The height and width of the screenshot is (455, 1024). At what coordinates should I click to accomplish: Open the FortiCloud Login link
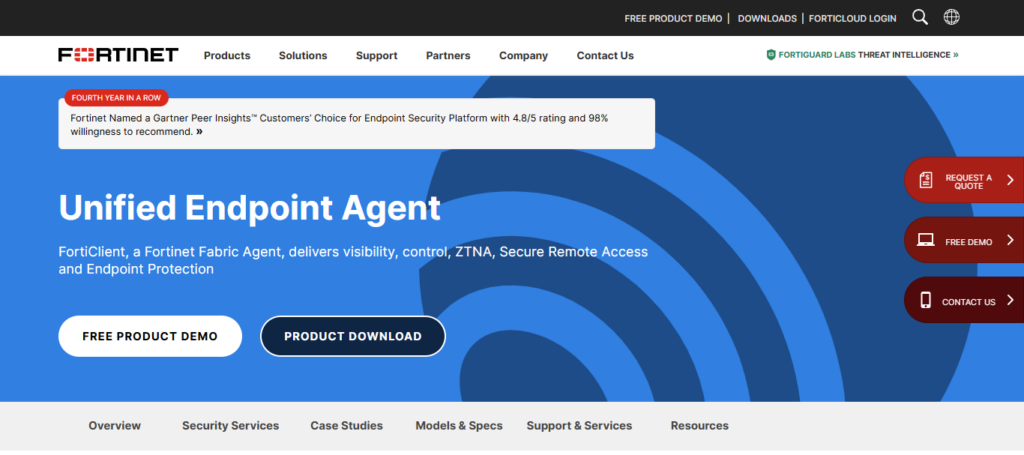[852, 18]
